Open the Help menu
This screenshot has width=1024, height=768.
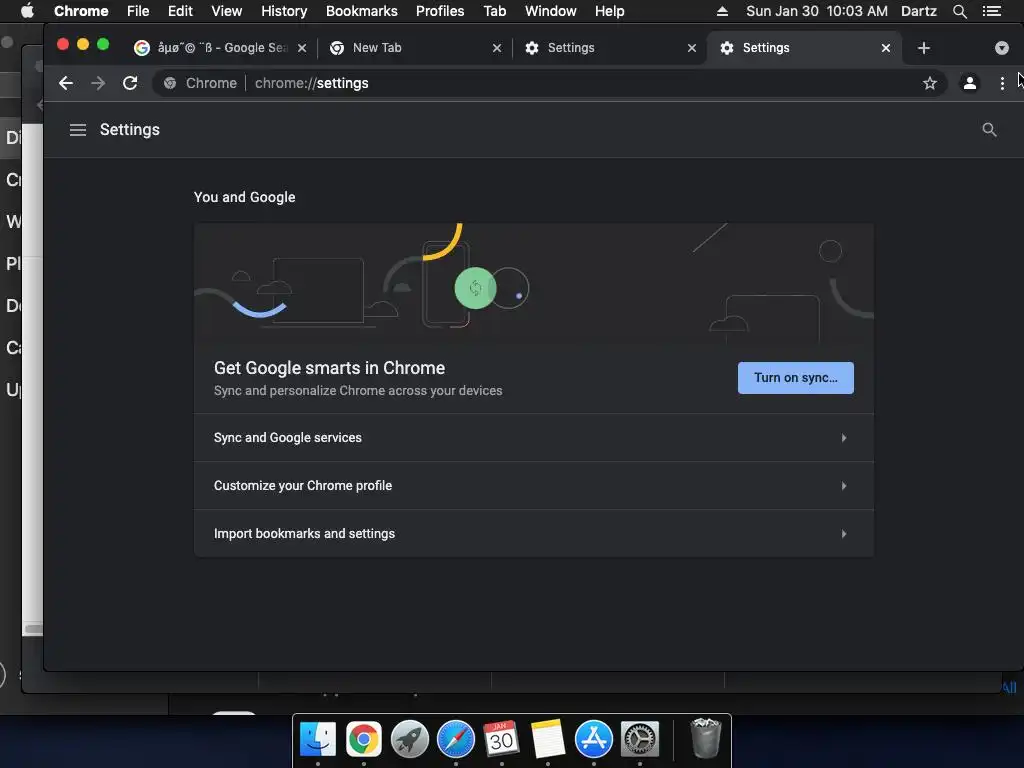(x=609, y=11)
